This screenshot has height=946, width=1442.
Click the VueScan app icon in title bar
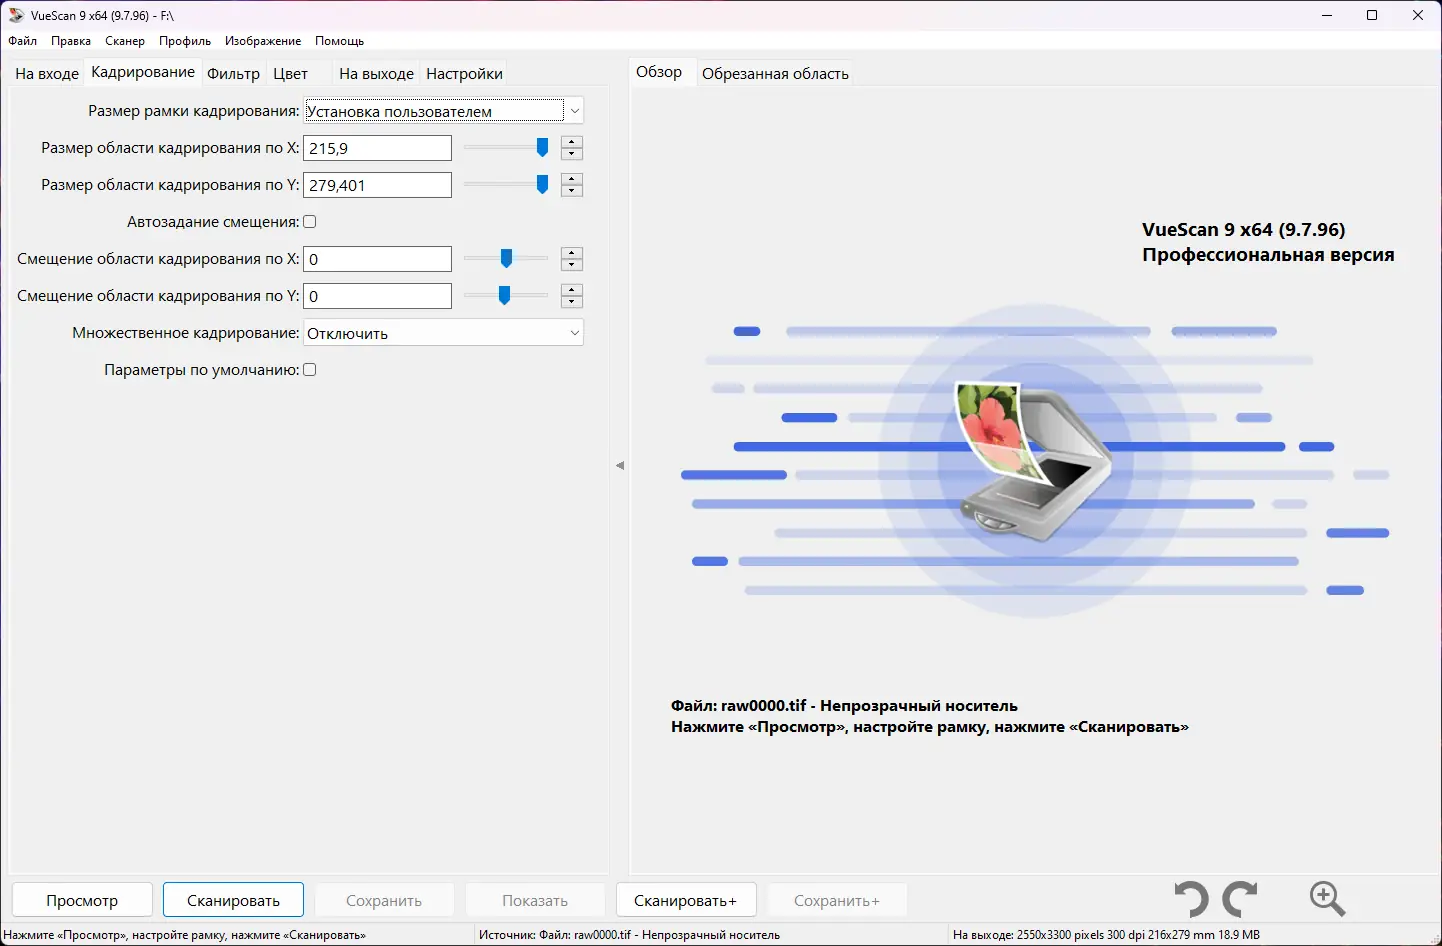(16, 15)
